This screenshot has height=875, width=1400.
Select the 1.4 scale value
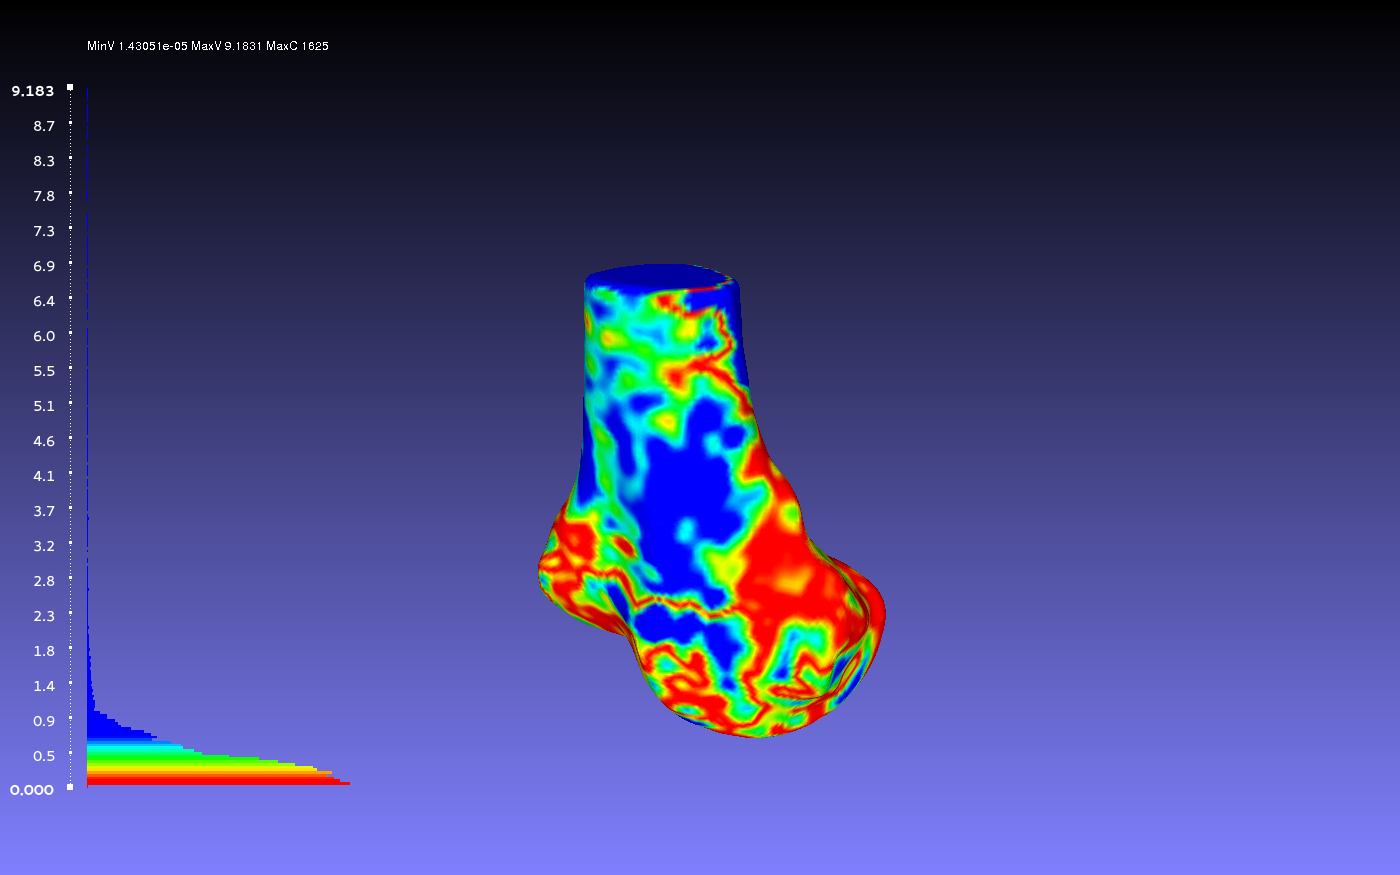[x=44, y=686]
